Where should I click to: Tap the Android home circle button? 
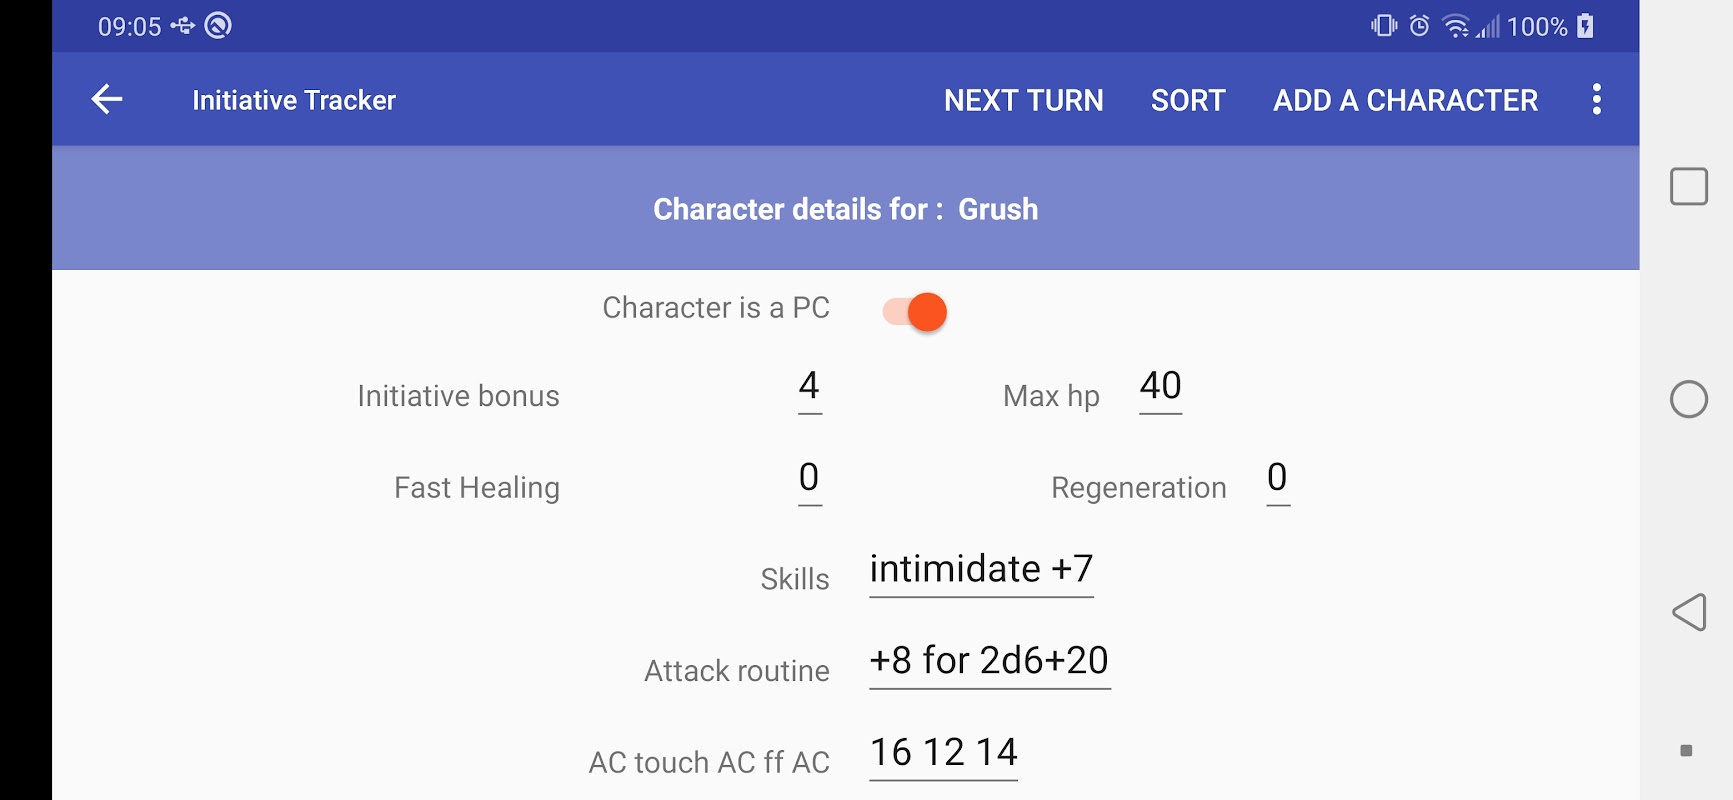click(1688, 399)
